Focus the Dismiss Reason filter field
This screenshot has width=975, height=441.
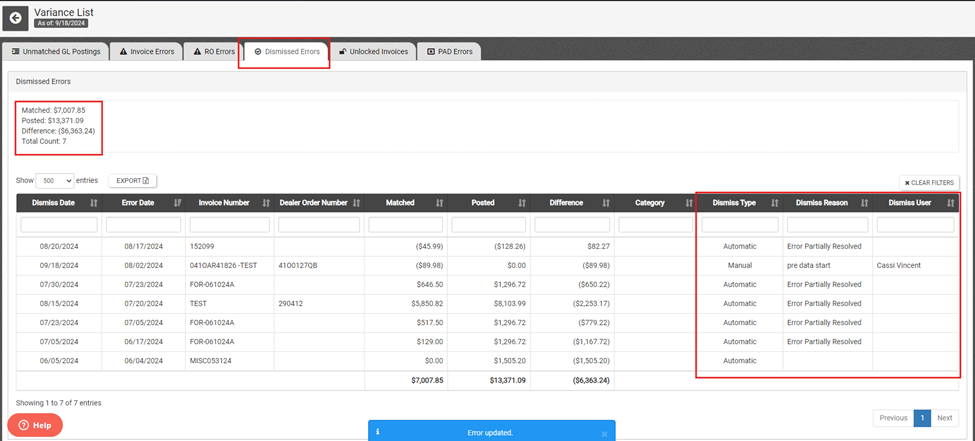(828, 225)
